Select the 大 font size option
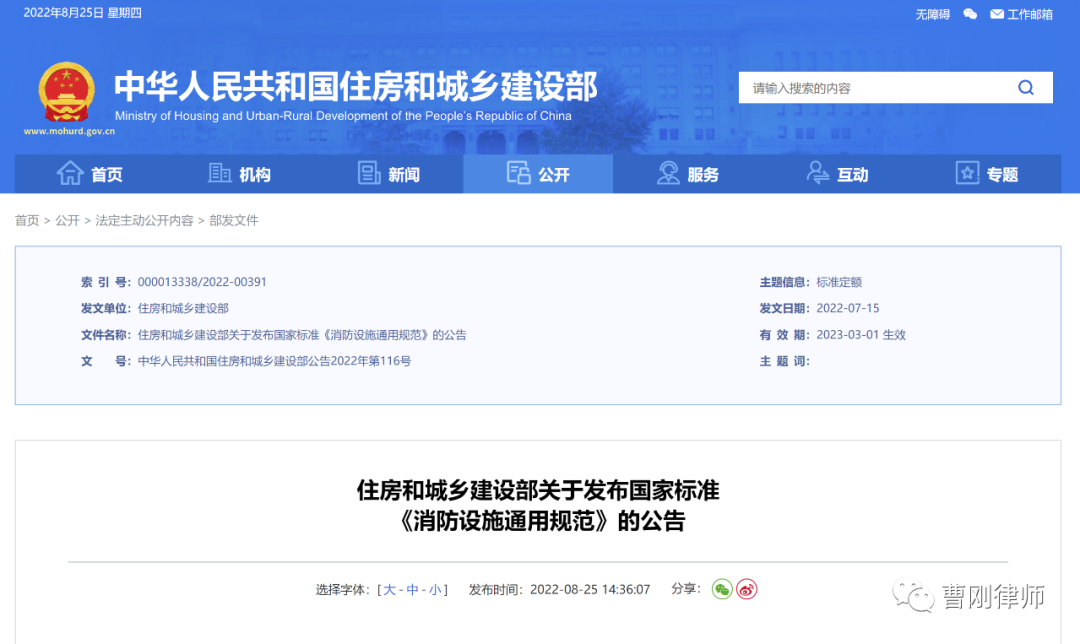 (x=389, y=589)
